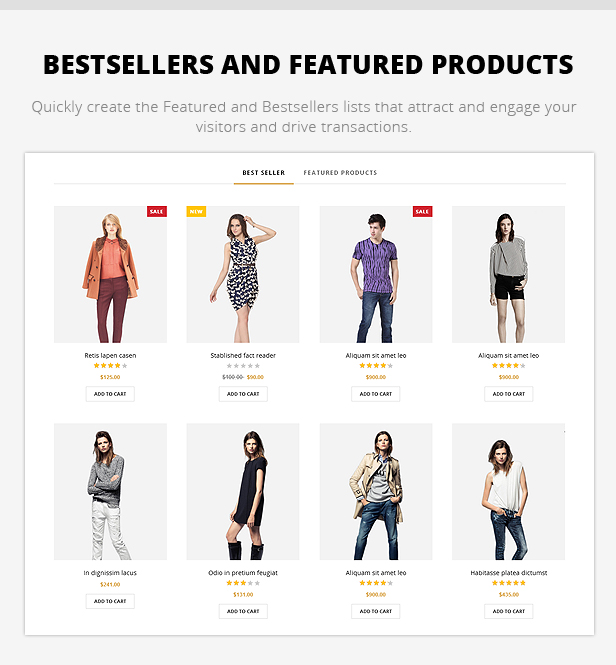Open the beige trench coat product image
The image size is (616, 665).
click(376, 492)
